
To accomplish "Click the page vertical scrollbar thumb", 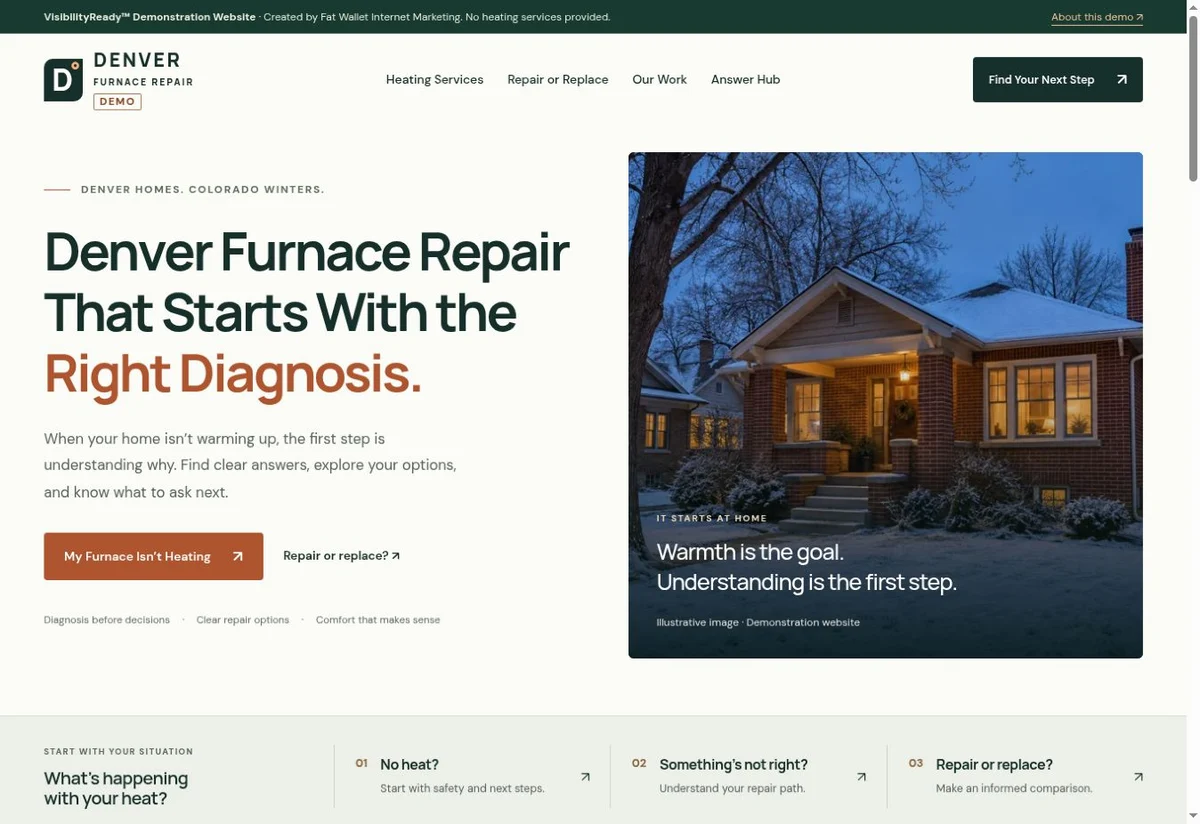I will tap(1192, 100).
